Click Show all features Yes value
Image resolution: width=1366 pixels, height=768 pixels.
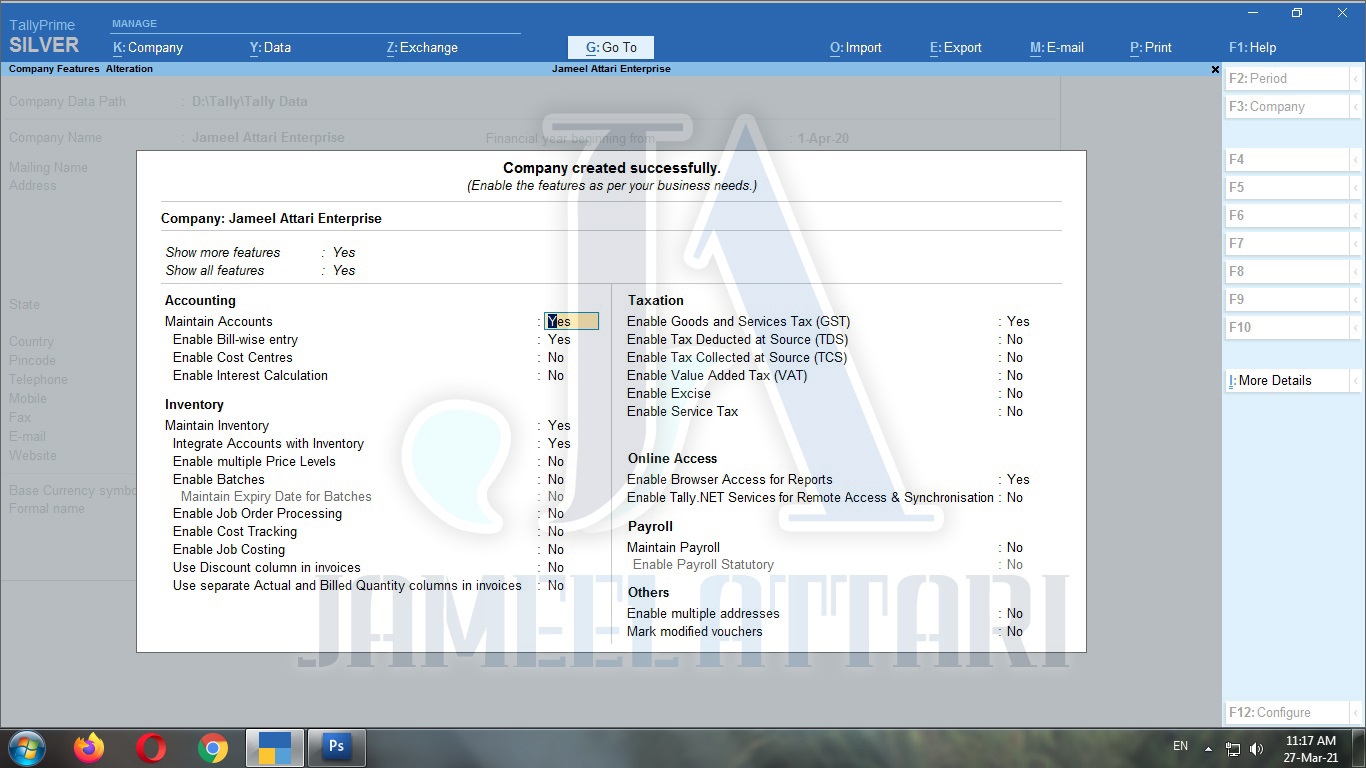coord(344,270)
